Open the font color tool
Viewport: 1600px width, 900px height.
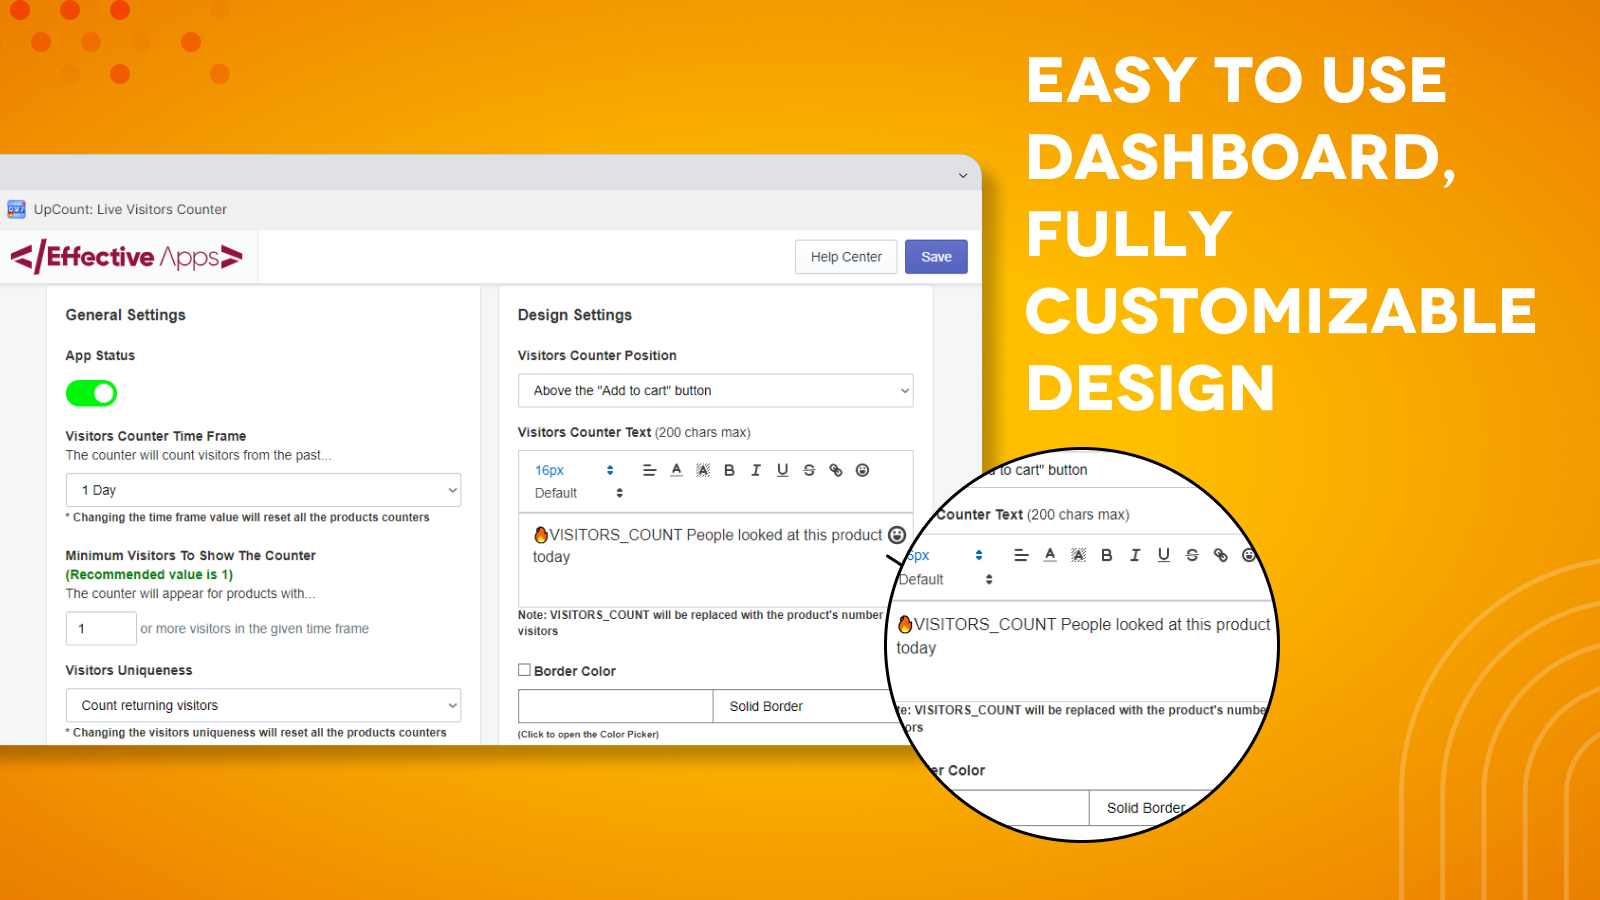[x=676, y=470]
